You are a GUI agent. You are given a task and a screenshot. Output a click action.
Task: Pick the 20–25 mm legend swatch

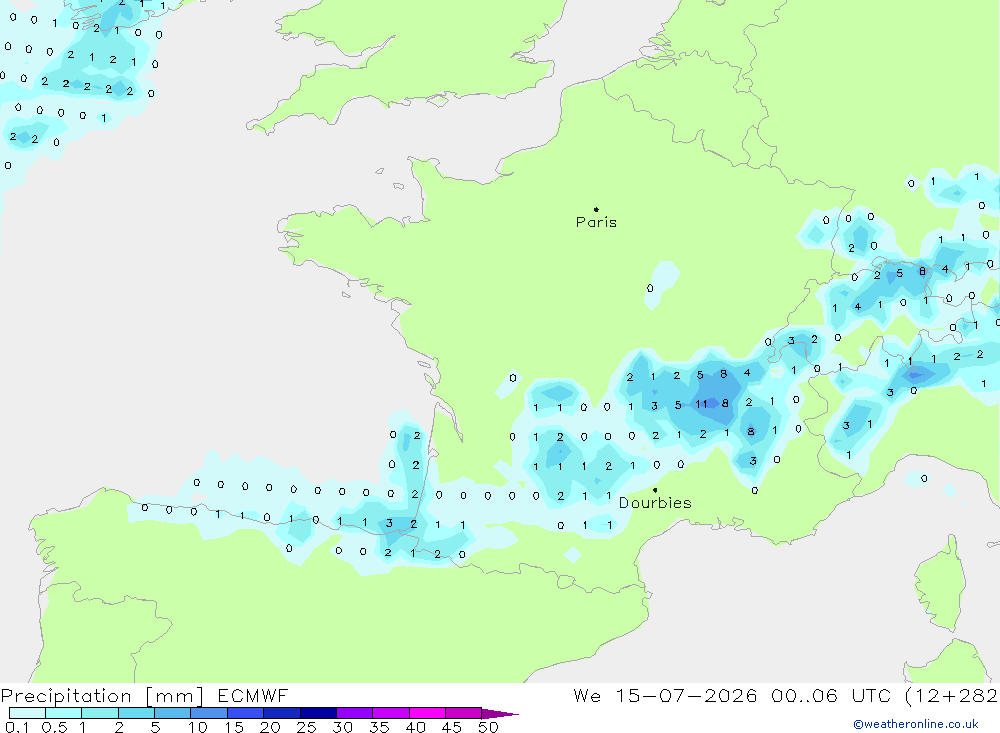[x=281, y=713]
